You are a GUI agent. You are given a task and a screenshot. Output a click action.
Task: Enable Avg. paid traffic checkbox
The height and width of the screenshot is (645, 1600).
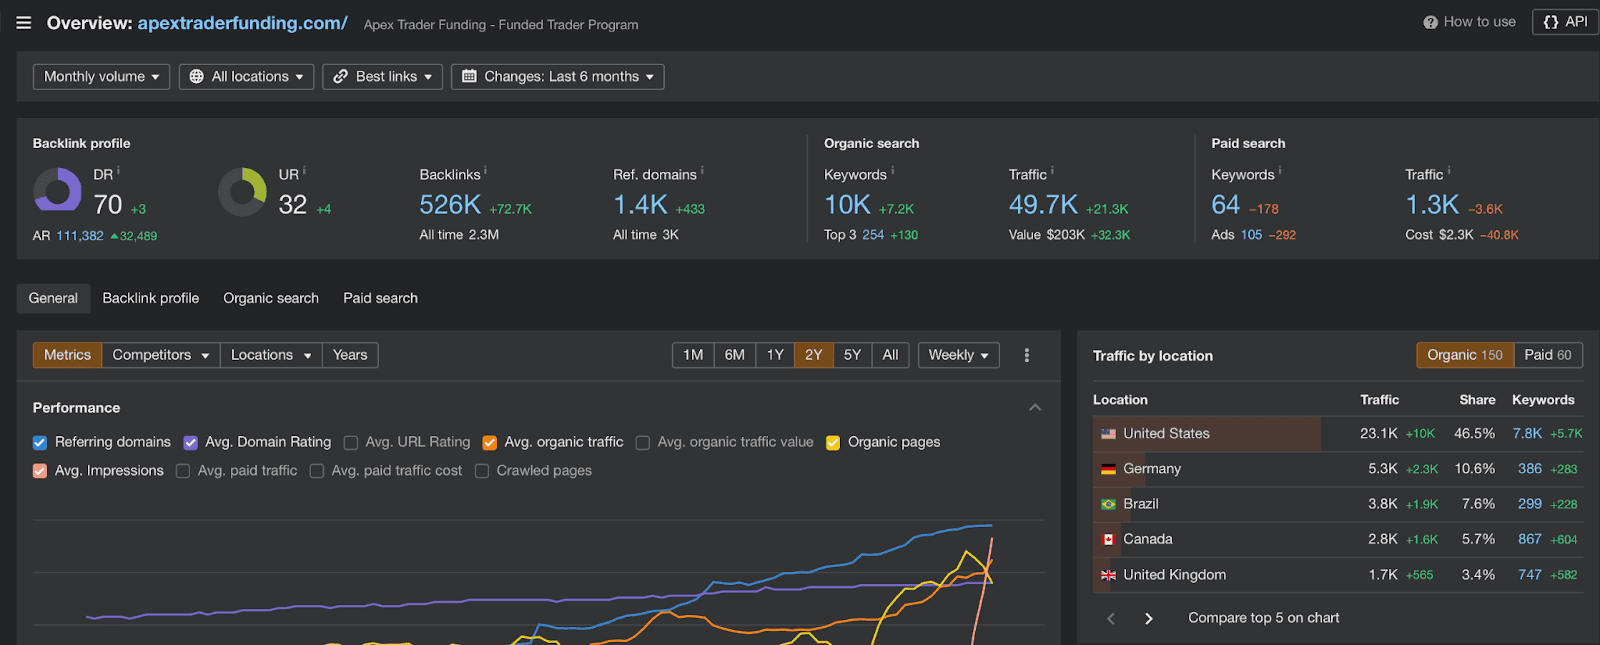click(x=183, y=471)
